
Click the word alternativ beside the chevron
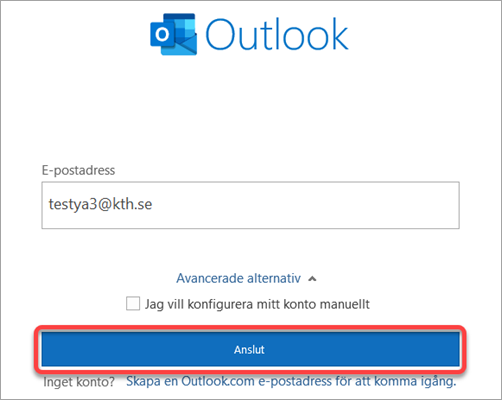coord(274,278)
